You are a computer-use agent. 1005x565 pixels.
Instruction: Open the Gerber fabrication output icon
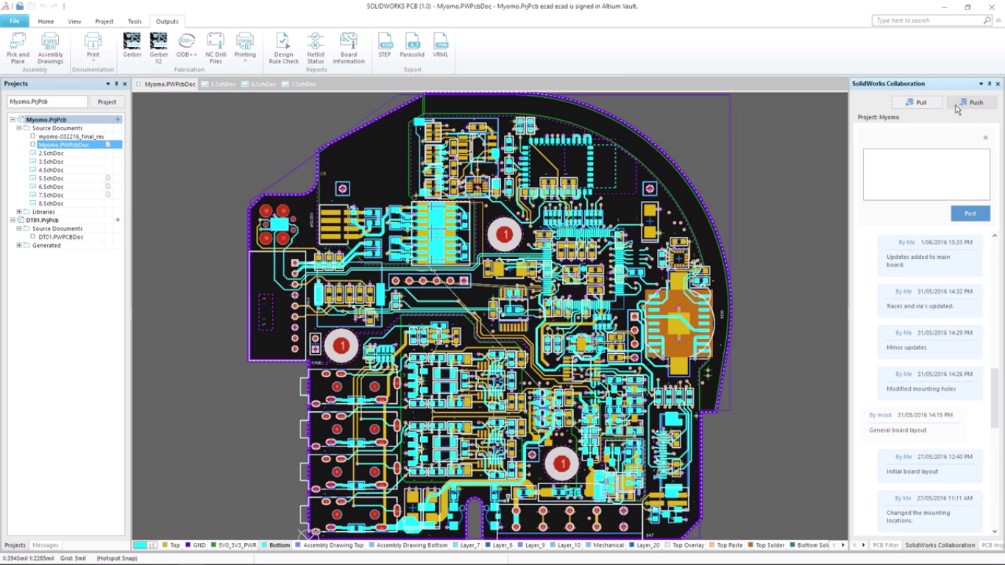point(132,45)
